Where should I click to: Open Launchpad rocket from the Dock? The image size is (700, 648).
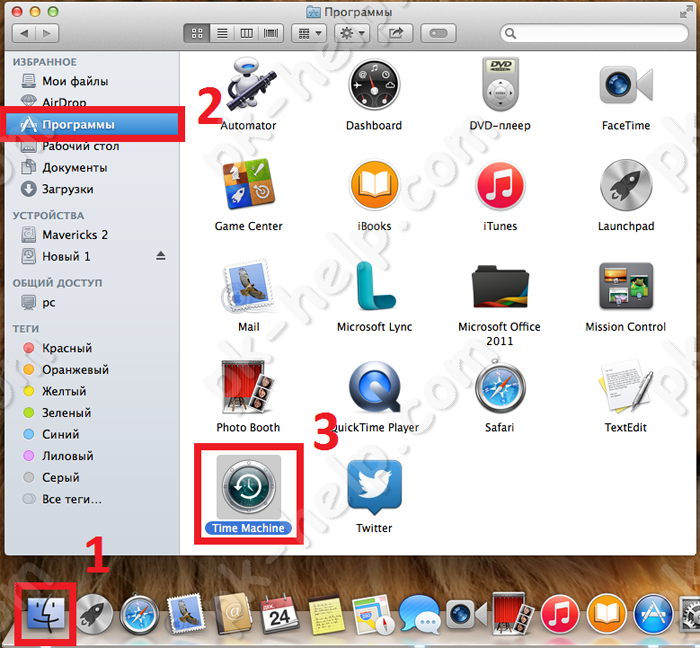coord(94,614)
